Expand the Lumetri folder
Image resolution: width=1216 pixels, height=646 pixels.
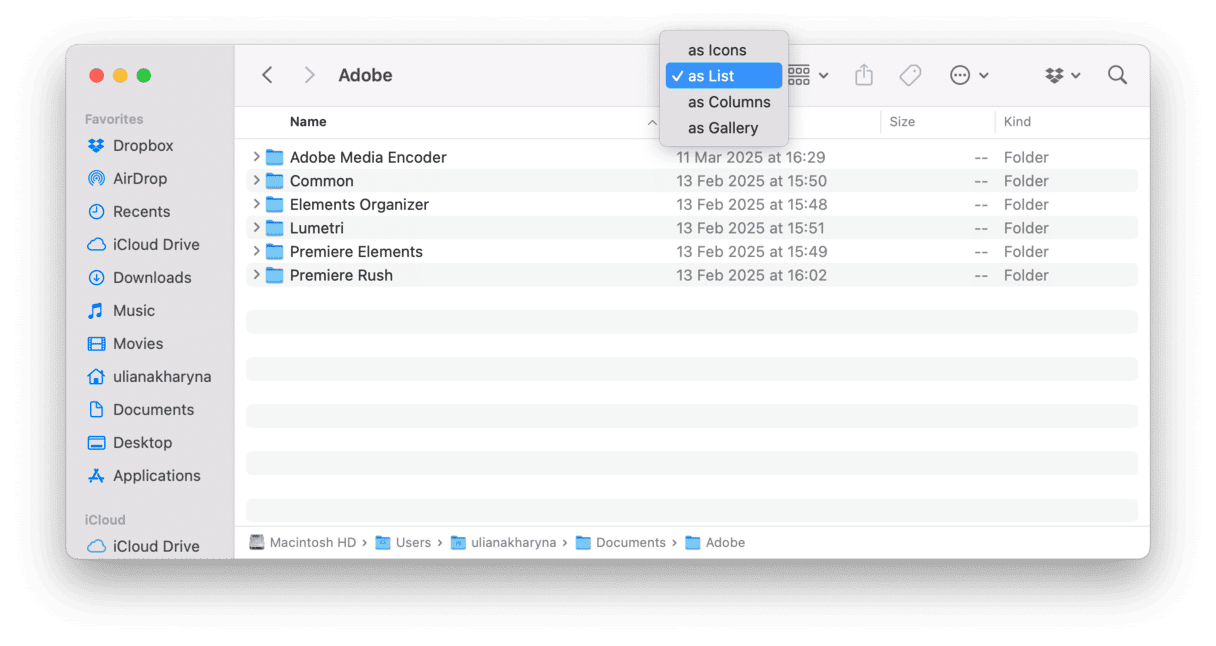(x=256, y=228)
